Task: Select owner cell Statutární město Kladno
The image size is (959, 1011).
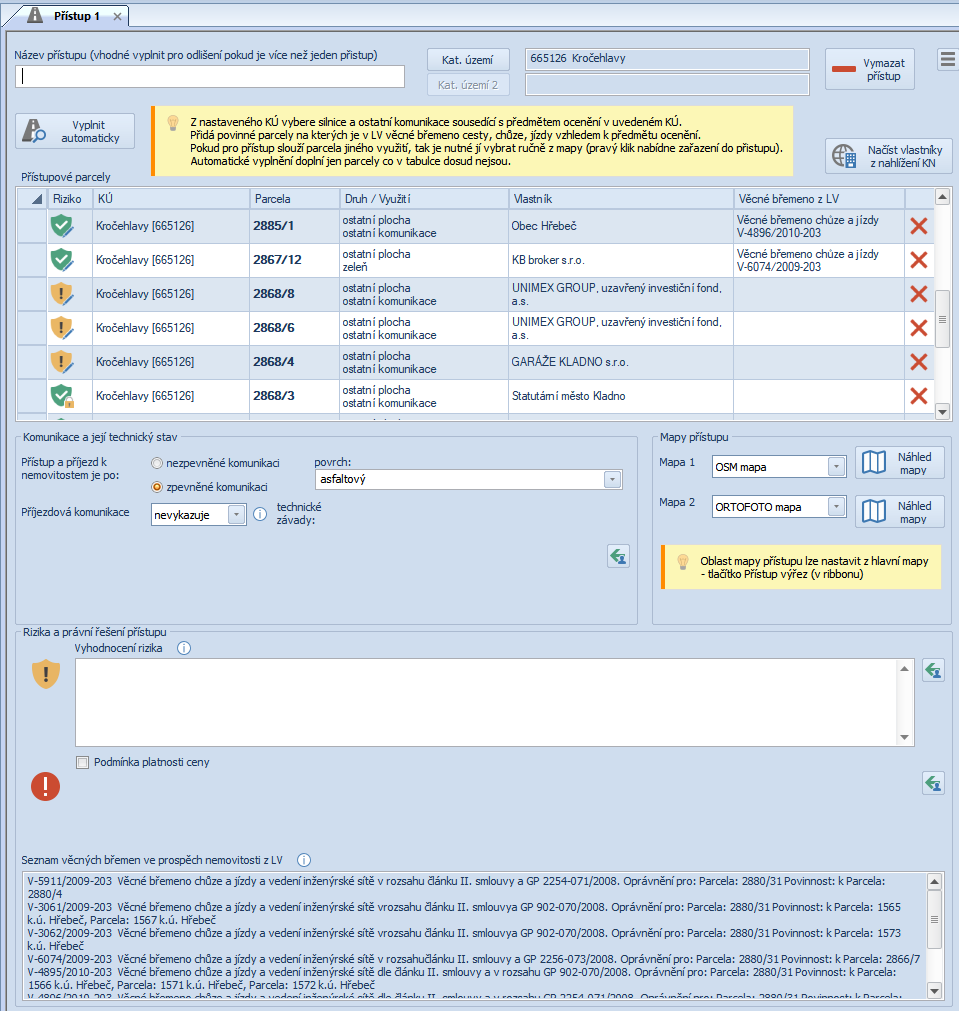Action: (620, 396)
